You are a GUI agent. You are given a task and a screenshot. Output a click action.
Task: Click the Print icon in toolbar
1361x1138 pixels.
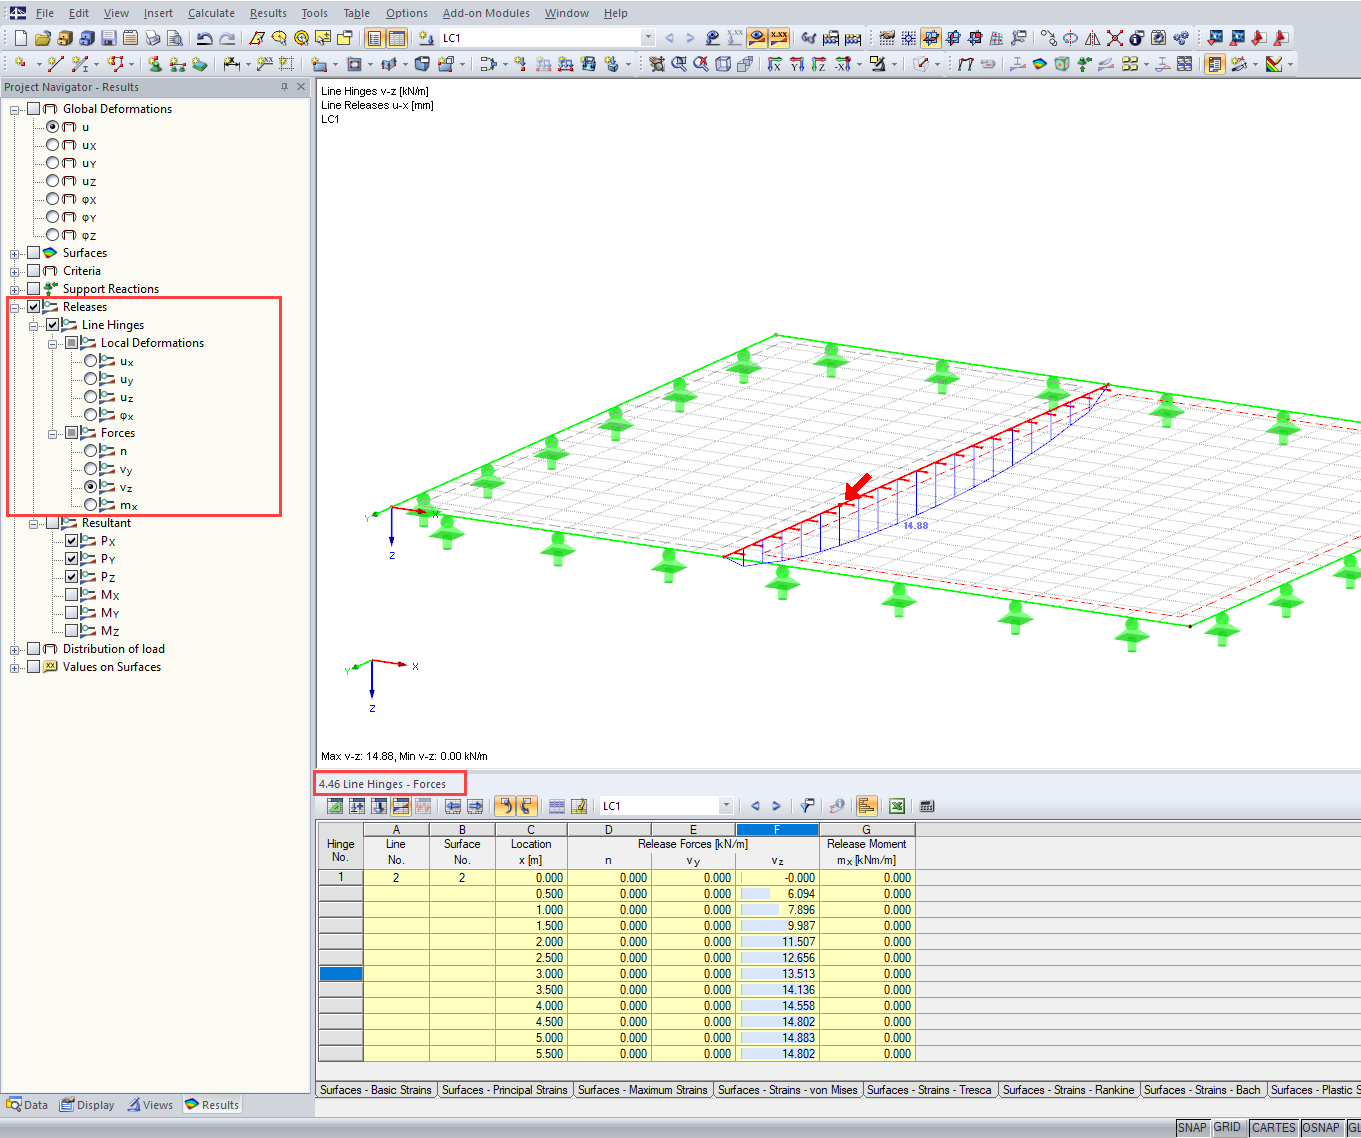click(x=153, y=38)
